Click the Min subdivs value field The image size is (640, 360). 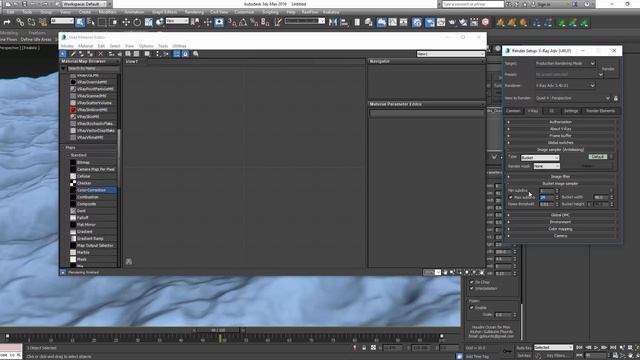coord(547,191)
